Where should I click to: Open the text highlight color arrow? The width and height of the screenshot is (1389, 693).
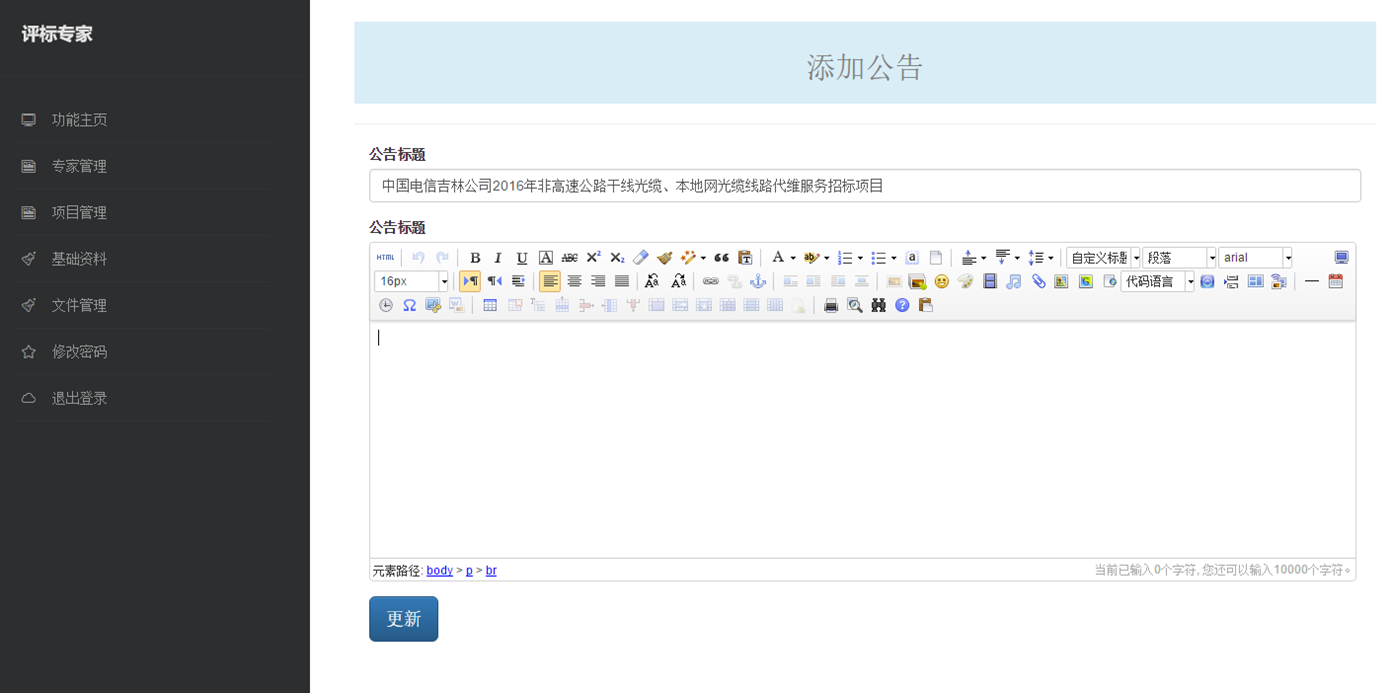pyautogui.click(x=826, y=258)
